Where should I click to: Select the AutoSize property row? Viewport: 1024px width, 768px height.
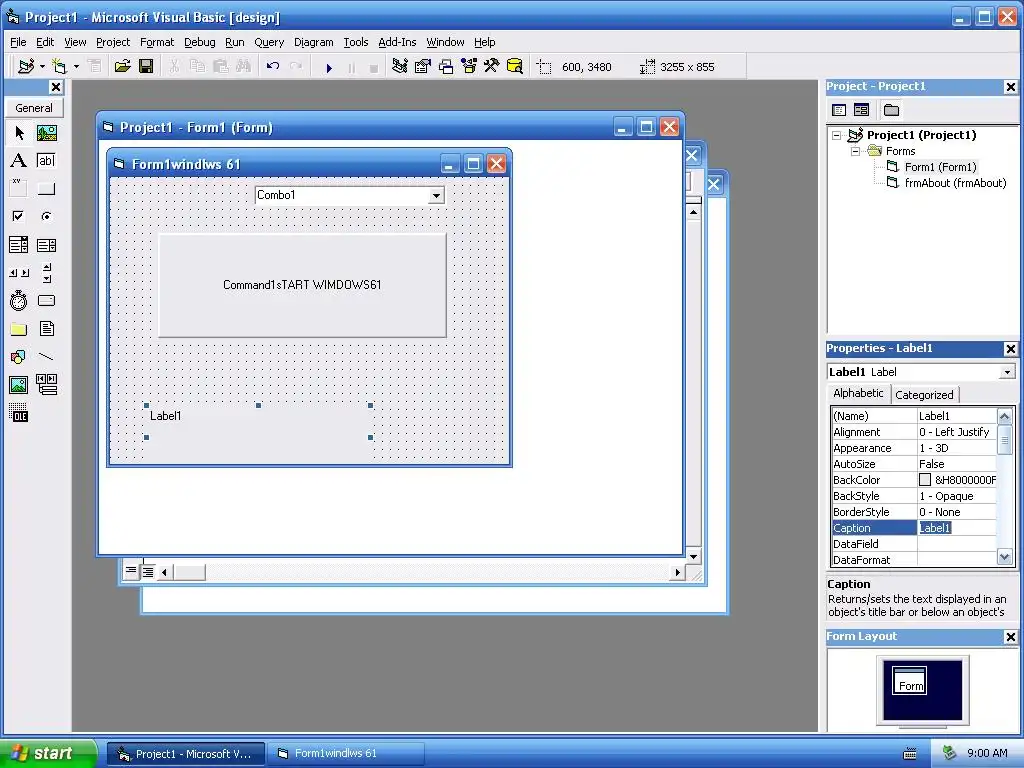pos(914,464)
